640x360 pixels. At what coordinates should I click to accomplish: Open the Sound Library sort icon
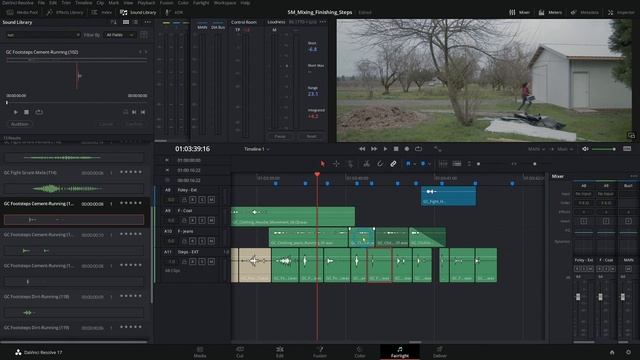[x=113, y=22]
